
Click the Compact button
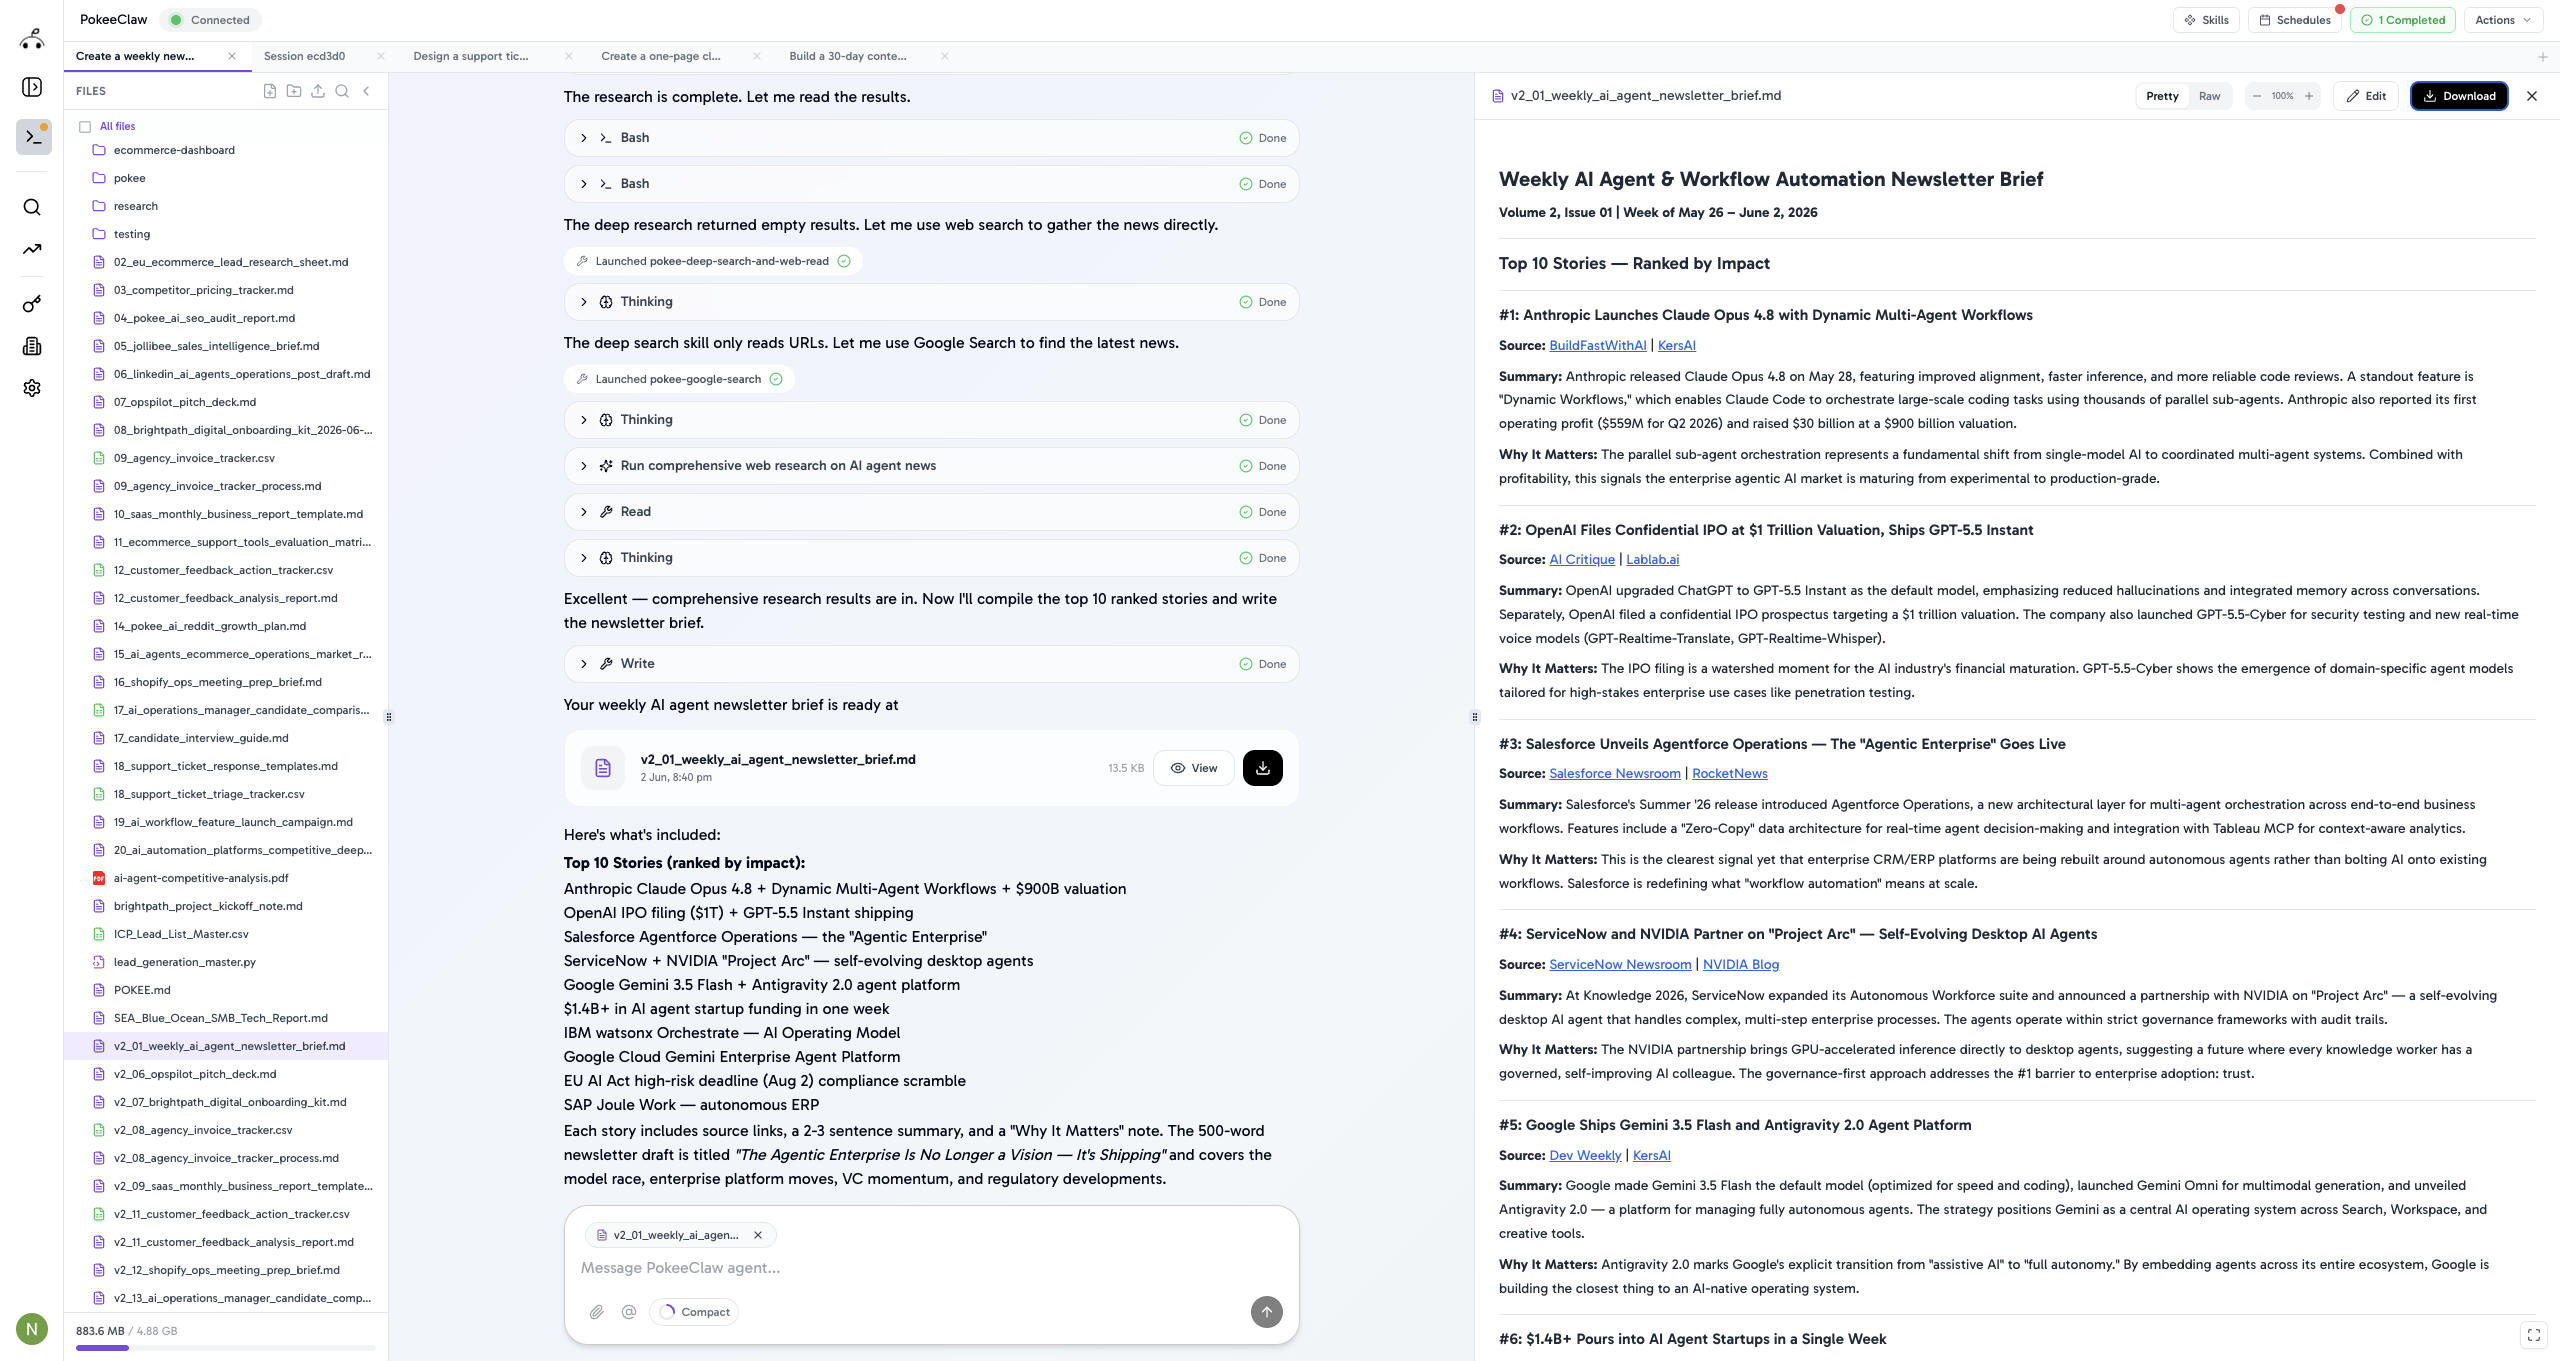(695, 1312)
